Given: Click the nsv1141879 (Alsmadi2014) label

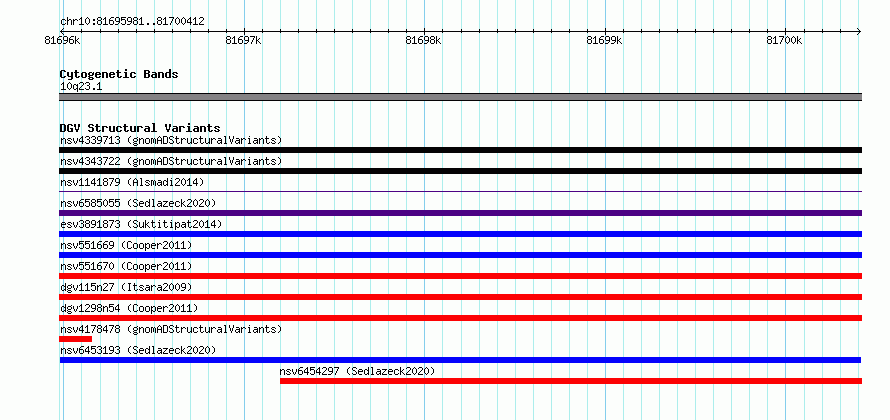Looking at the screenshot, I should (x=132, y=182).
